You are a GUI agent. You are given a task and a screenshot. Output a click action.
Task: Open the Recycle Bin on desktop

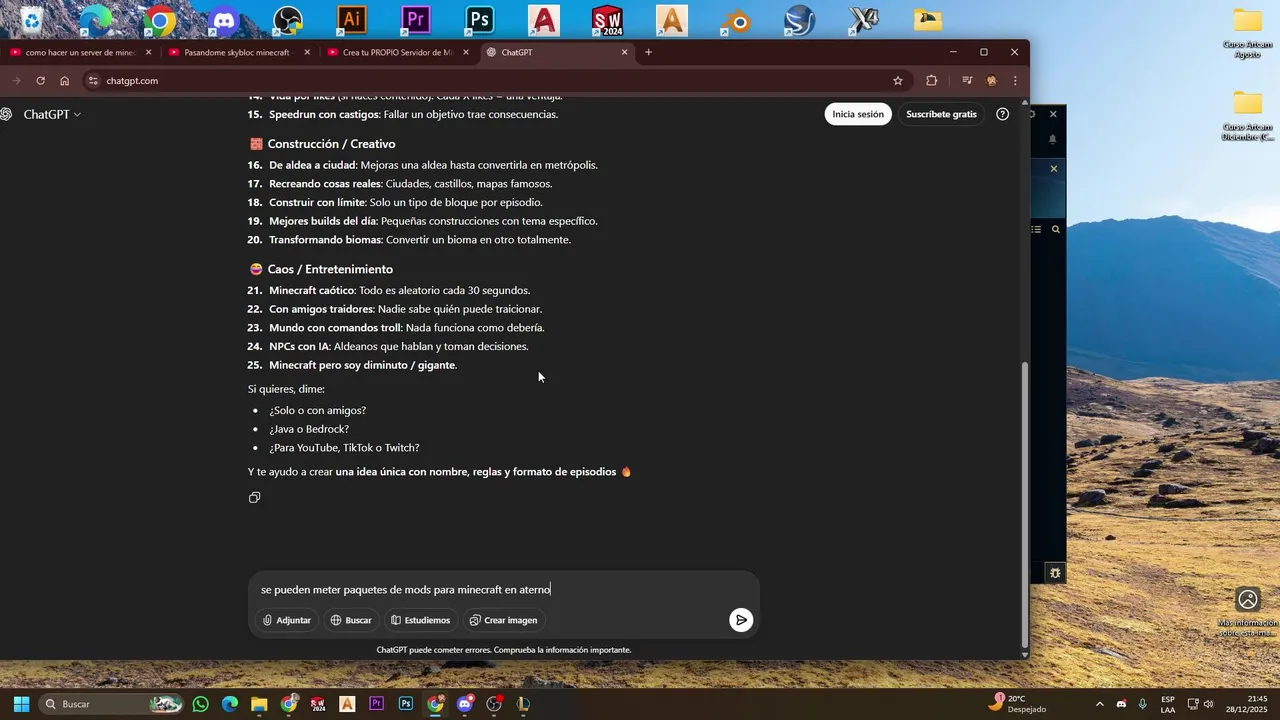point(32,19)
